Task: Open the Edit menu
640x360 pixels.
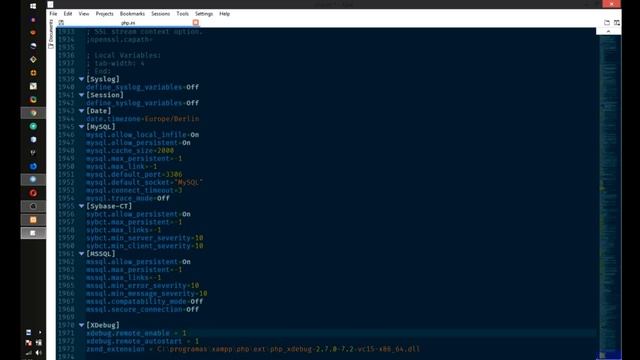Action: tap(68, 13)
